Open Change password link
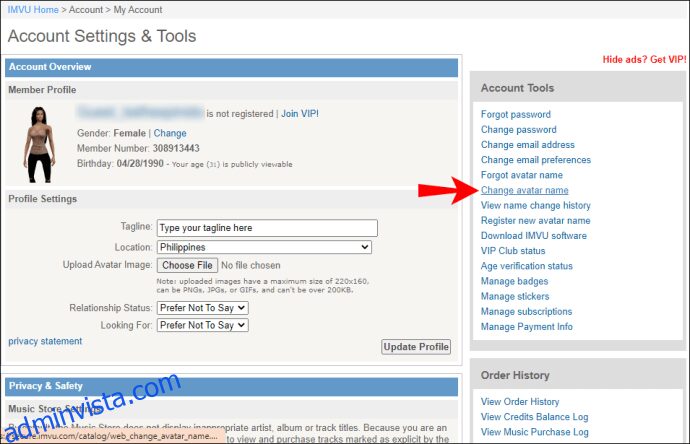This screenshot has height=444, width=690. (x=519, y=130)
